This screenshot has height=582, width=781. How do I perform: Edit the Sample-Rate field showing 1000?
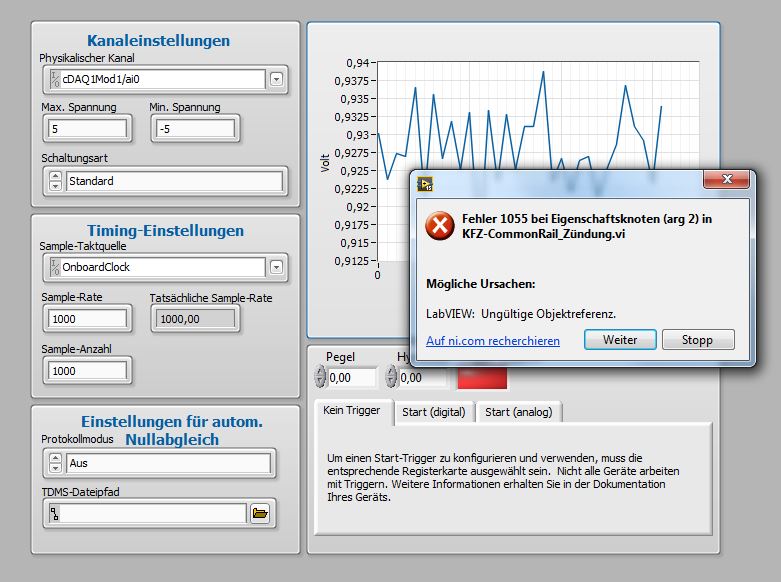tap(88, 319)
